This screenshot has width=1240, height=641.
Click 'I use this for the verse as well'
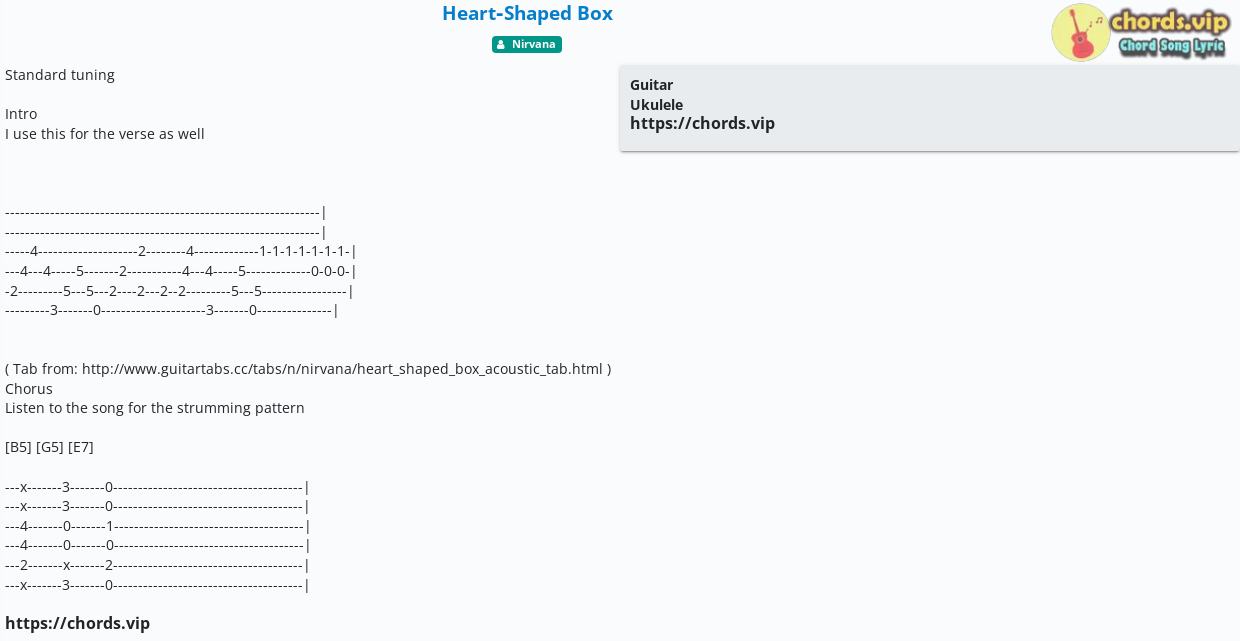pos(105,133)
